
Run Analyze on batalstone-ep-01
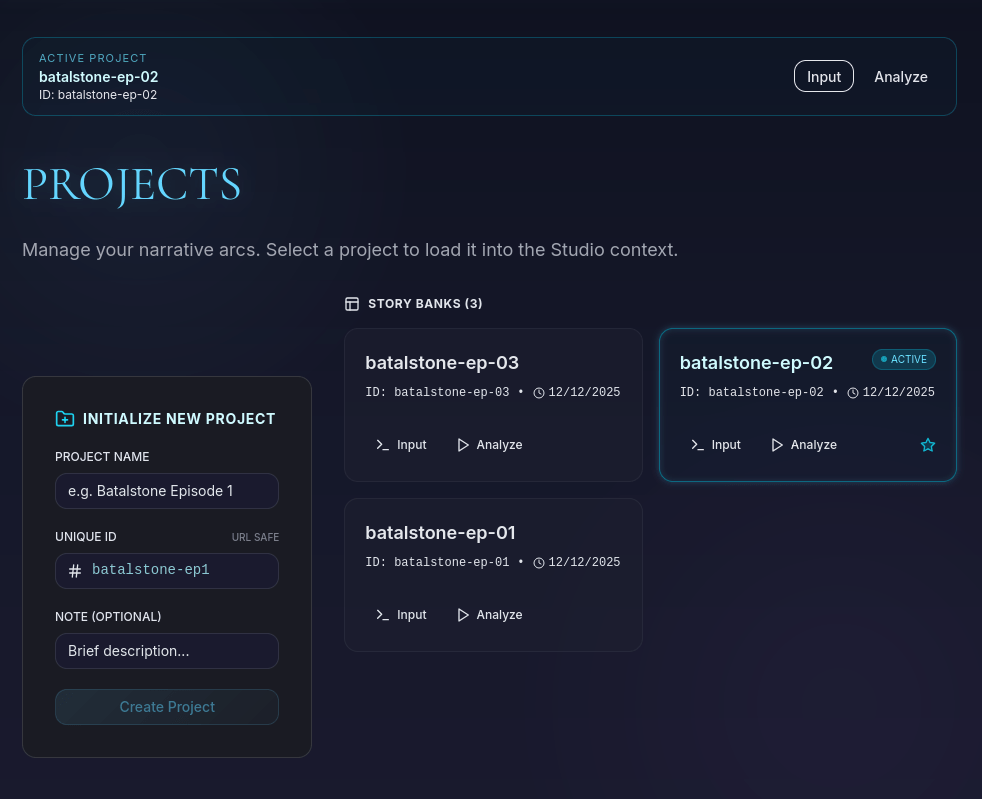coord(490,615)
